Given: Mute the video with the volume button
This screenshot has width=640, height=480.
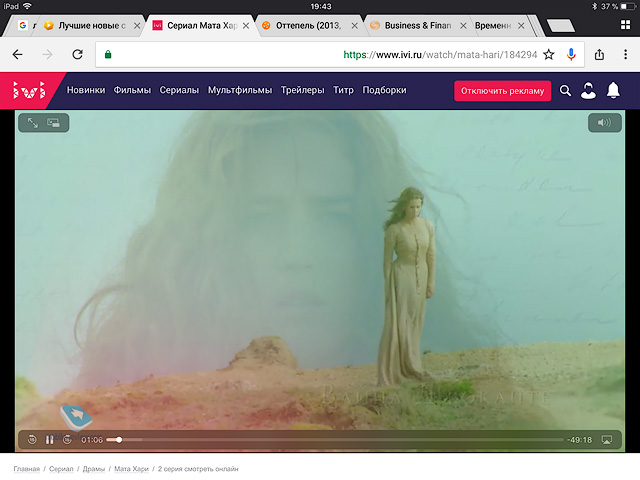Looking at the screenshot, I should pyautogui.click(x=604, y=122).
